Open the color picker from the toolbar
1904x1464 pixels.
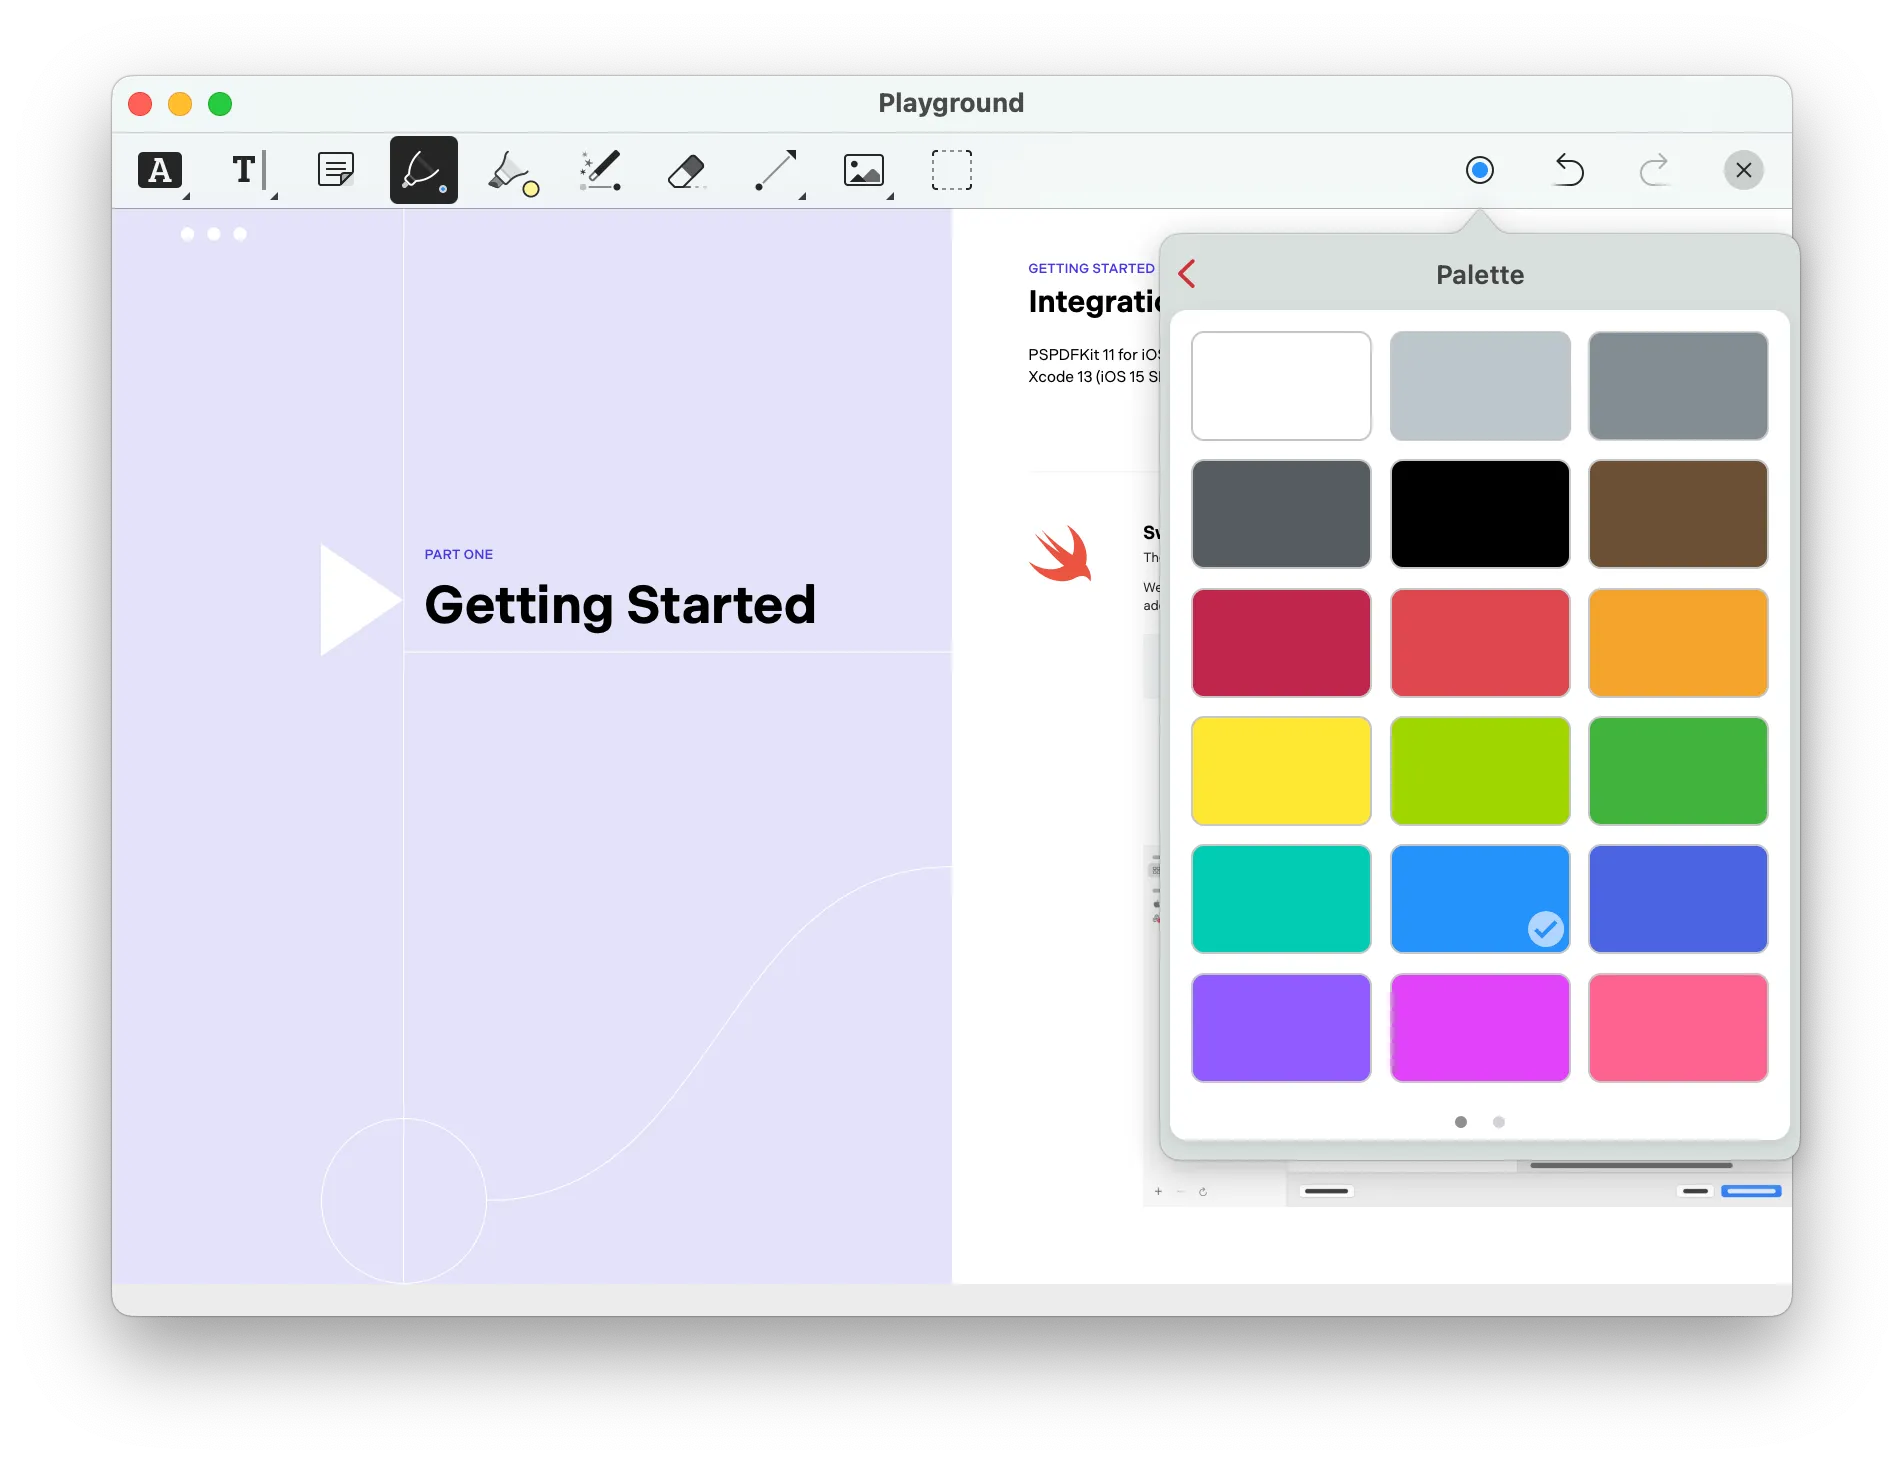[1480, 170]
